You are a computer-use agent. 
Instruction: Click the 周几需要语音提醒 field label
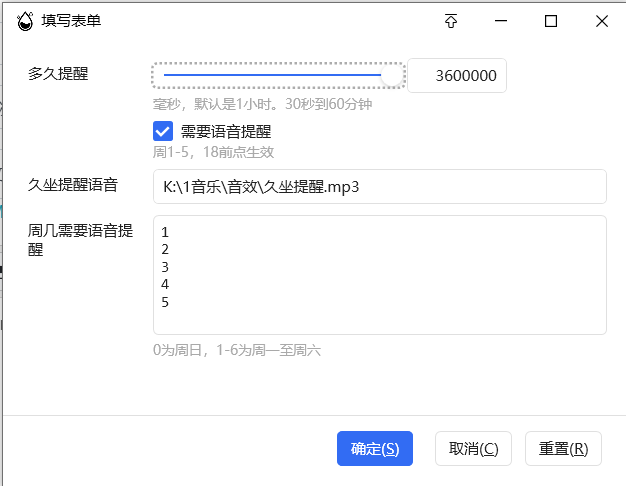80,240
